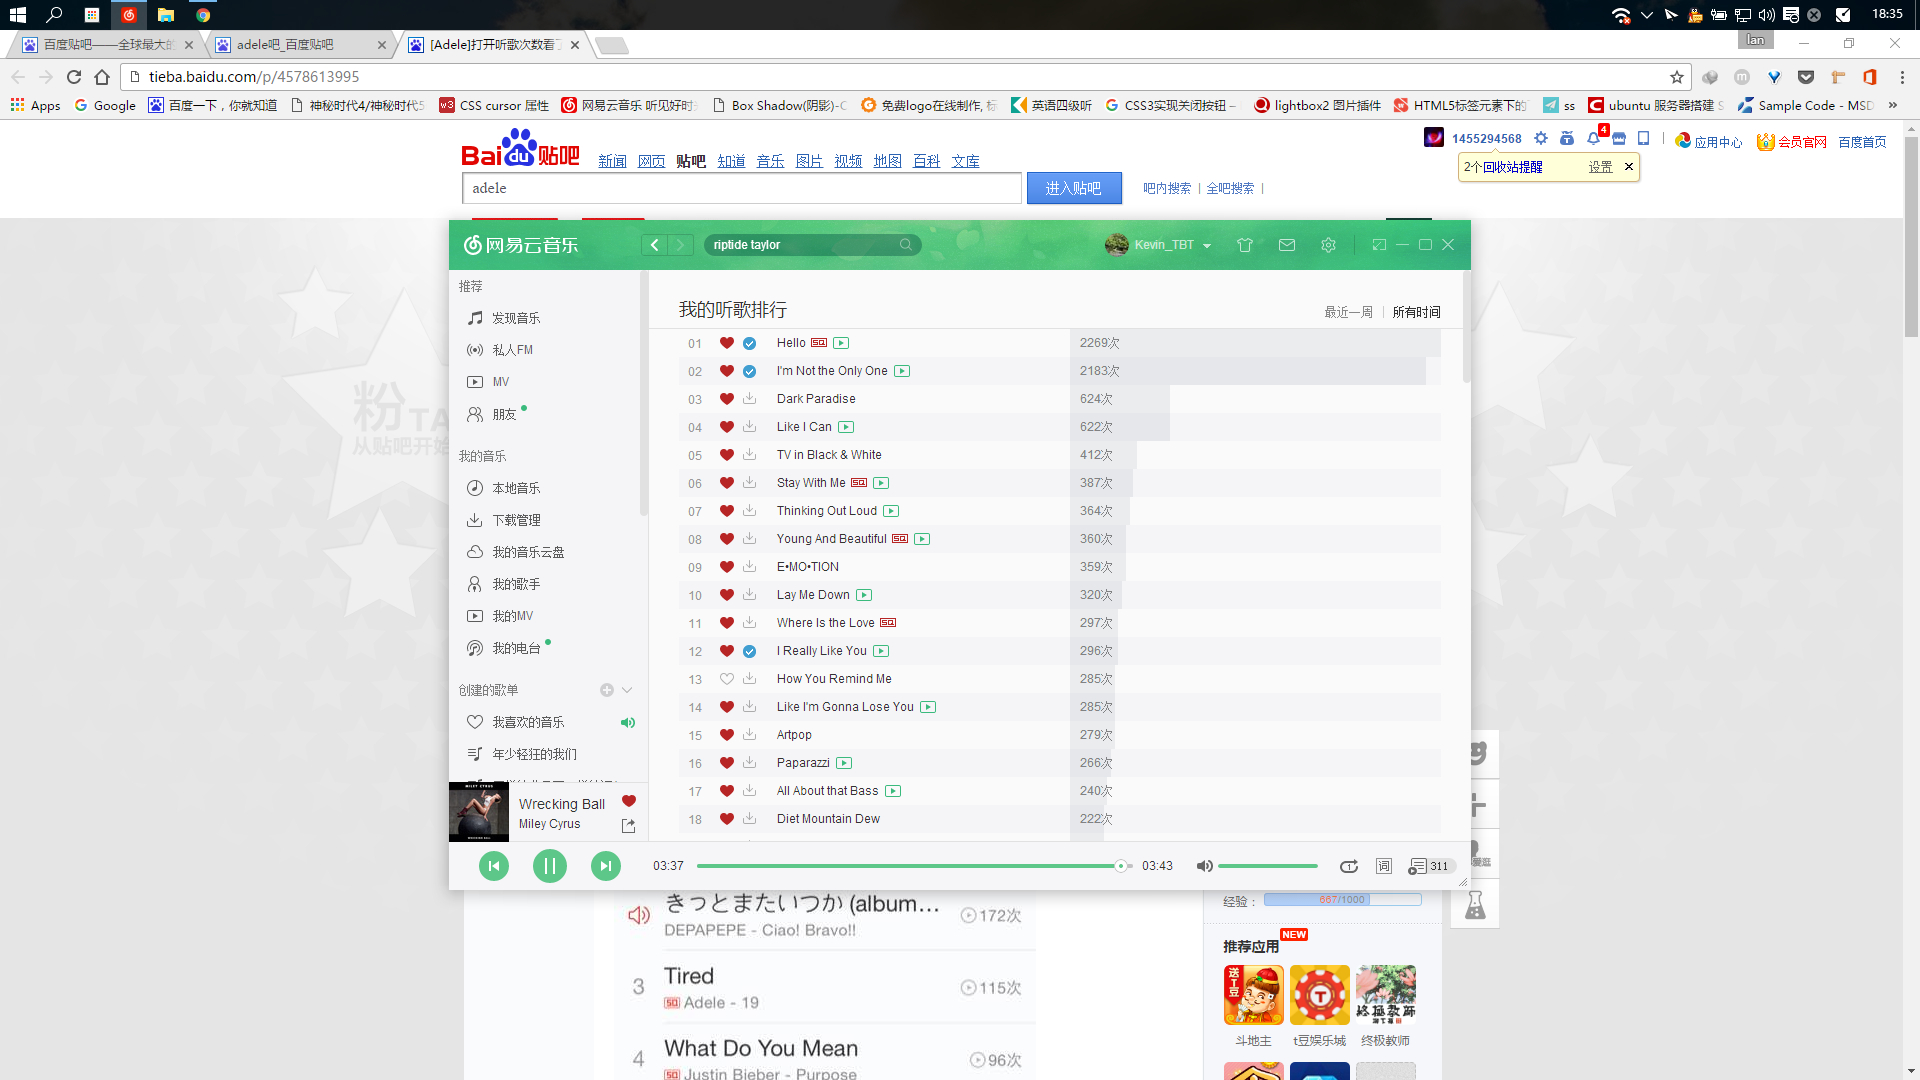Open the playlist queue showing 311
The image size is (1920, 1080).
point(1429,866)
